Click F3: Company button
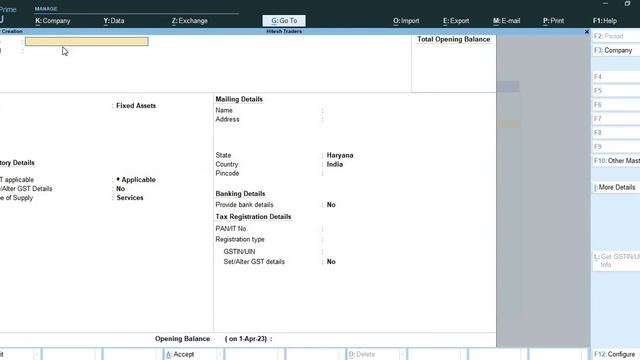The image size is (640, 360). pyautogui.click(x=616, y=50)
